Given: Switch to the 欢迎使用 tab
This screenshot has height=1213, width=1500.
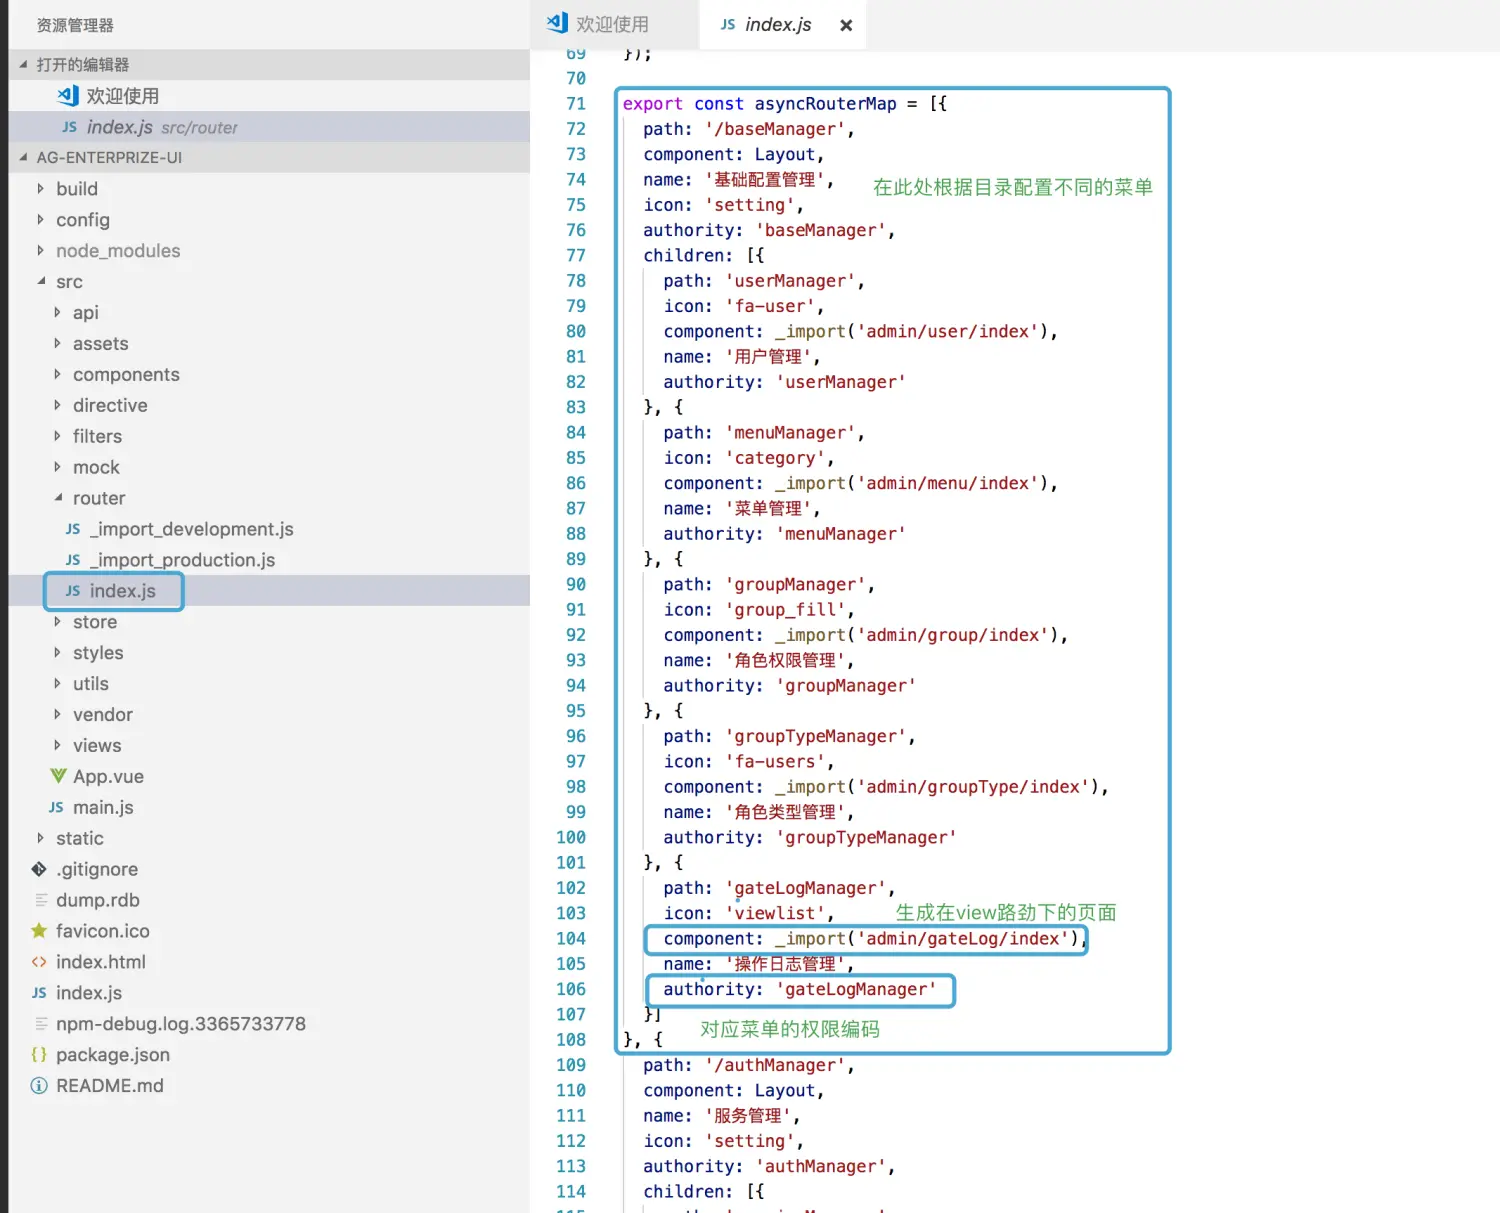Looking at the screenshot, I should pyautogui.click(x=612, y=24).
